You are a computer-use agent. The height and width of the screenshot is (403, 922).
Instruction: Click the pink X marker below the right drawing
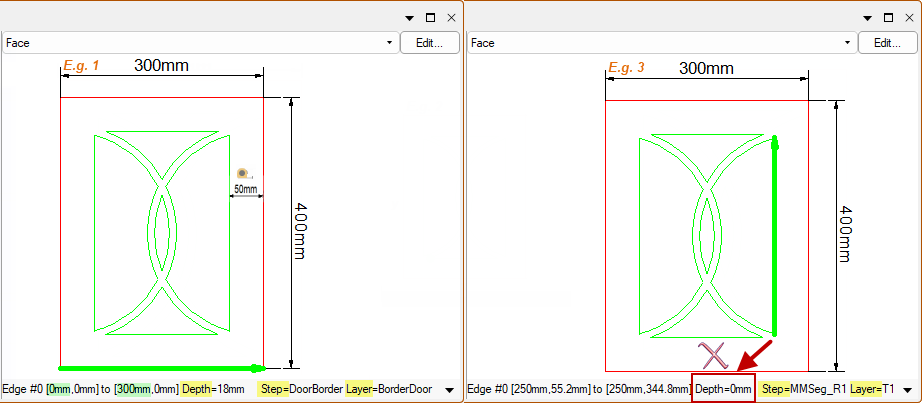(x=712, y=354)
